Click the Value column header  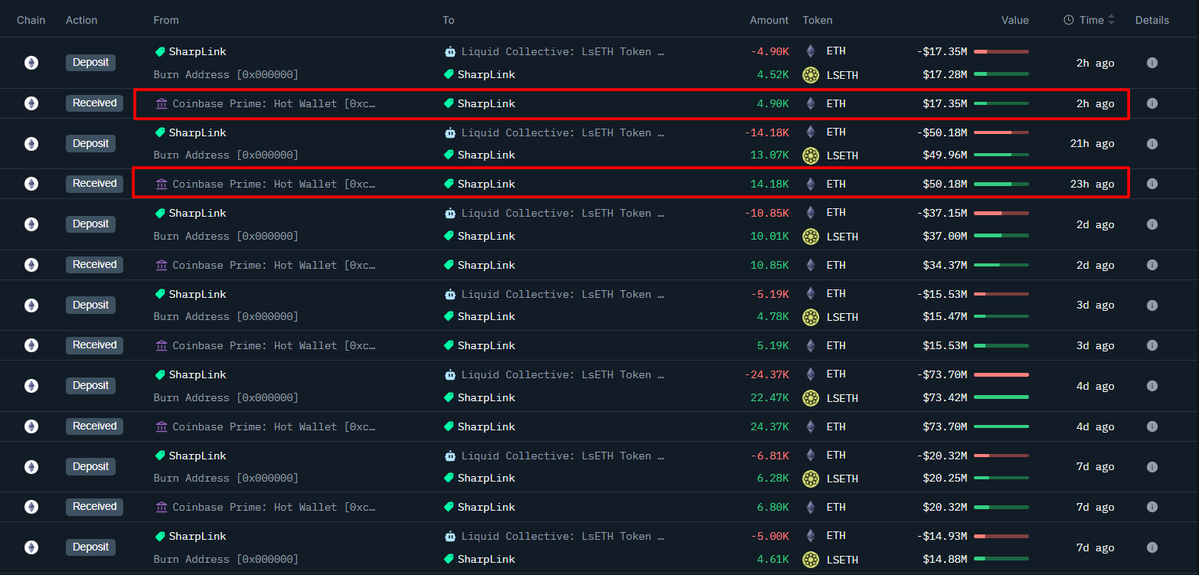click(x=1015, y=20)
